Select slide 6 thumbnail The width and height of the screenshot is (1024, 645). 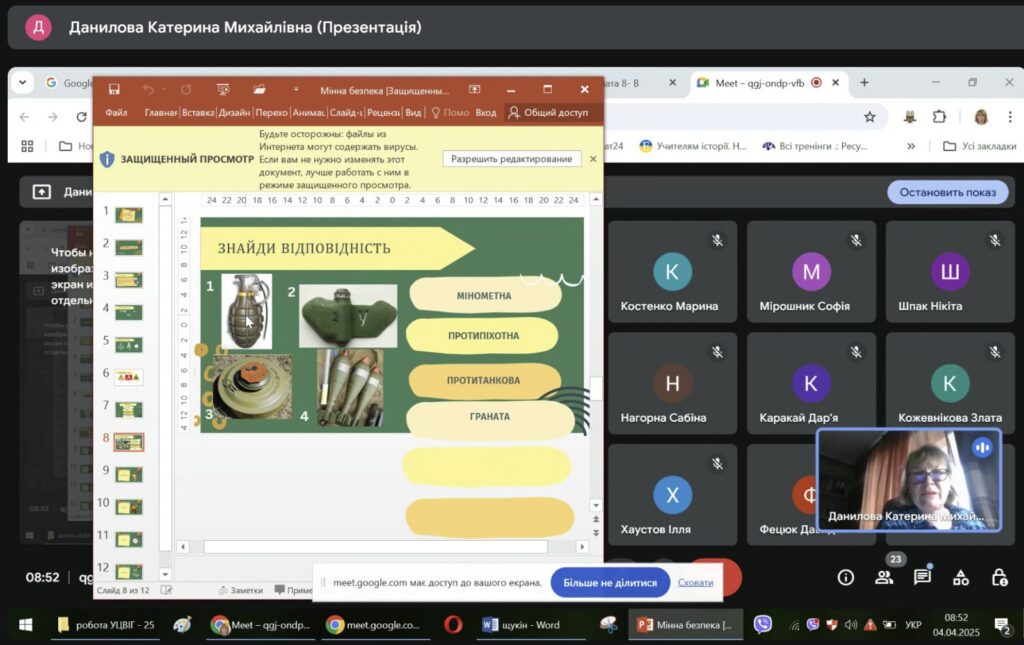129,377
